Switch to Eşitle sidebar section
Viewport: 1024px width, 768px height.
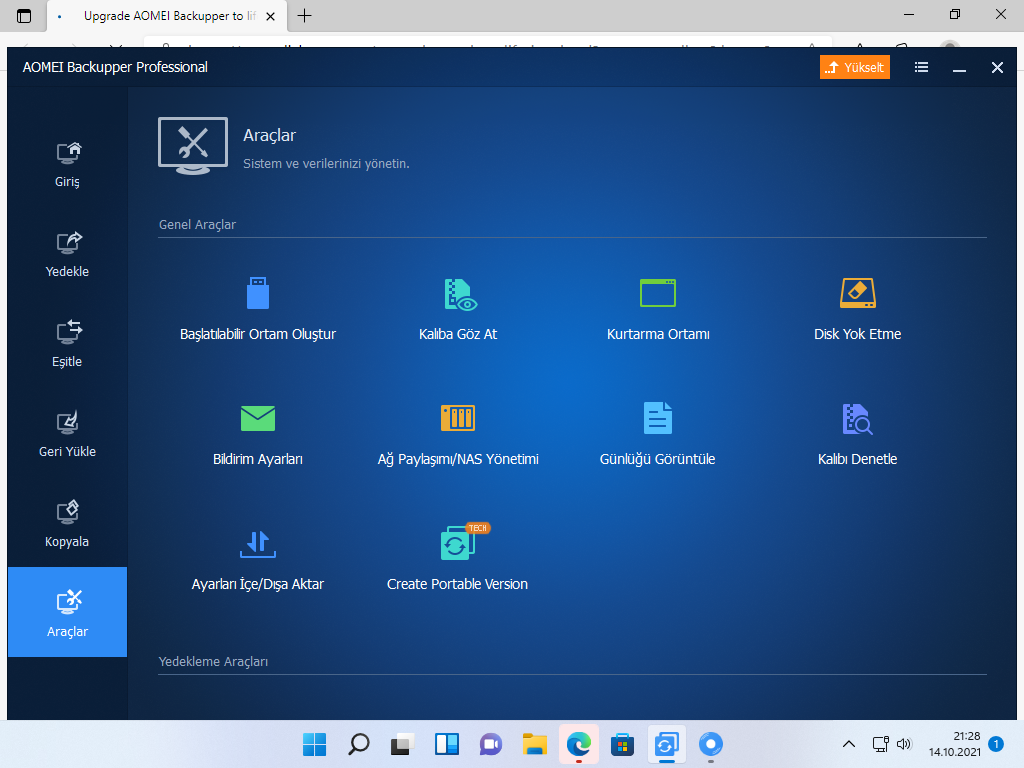pyautogui.click(x=67, y=345)
